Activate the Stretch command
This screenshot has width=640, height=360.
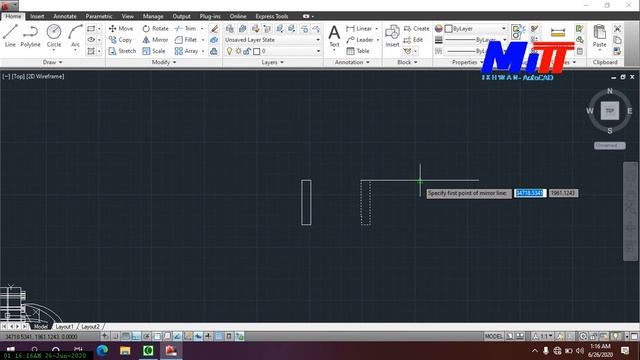(122, 51)
